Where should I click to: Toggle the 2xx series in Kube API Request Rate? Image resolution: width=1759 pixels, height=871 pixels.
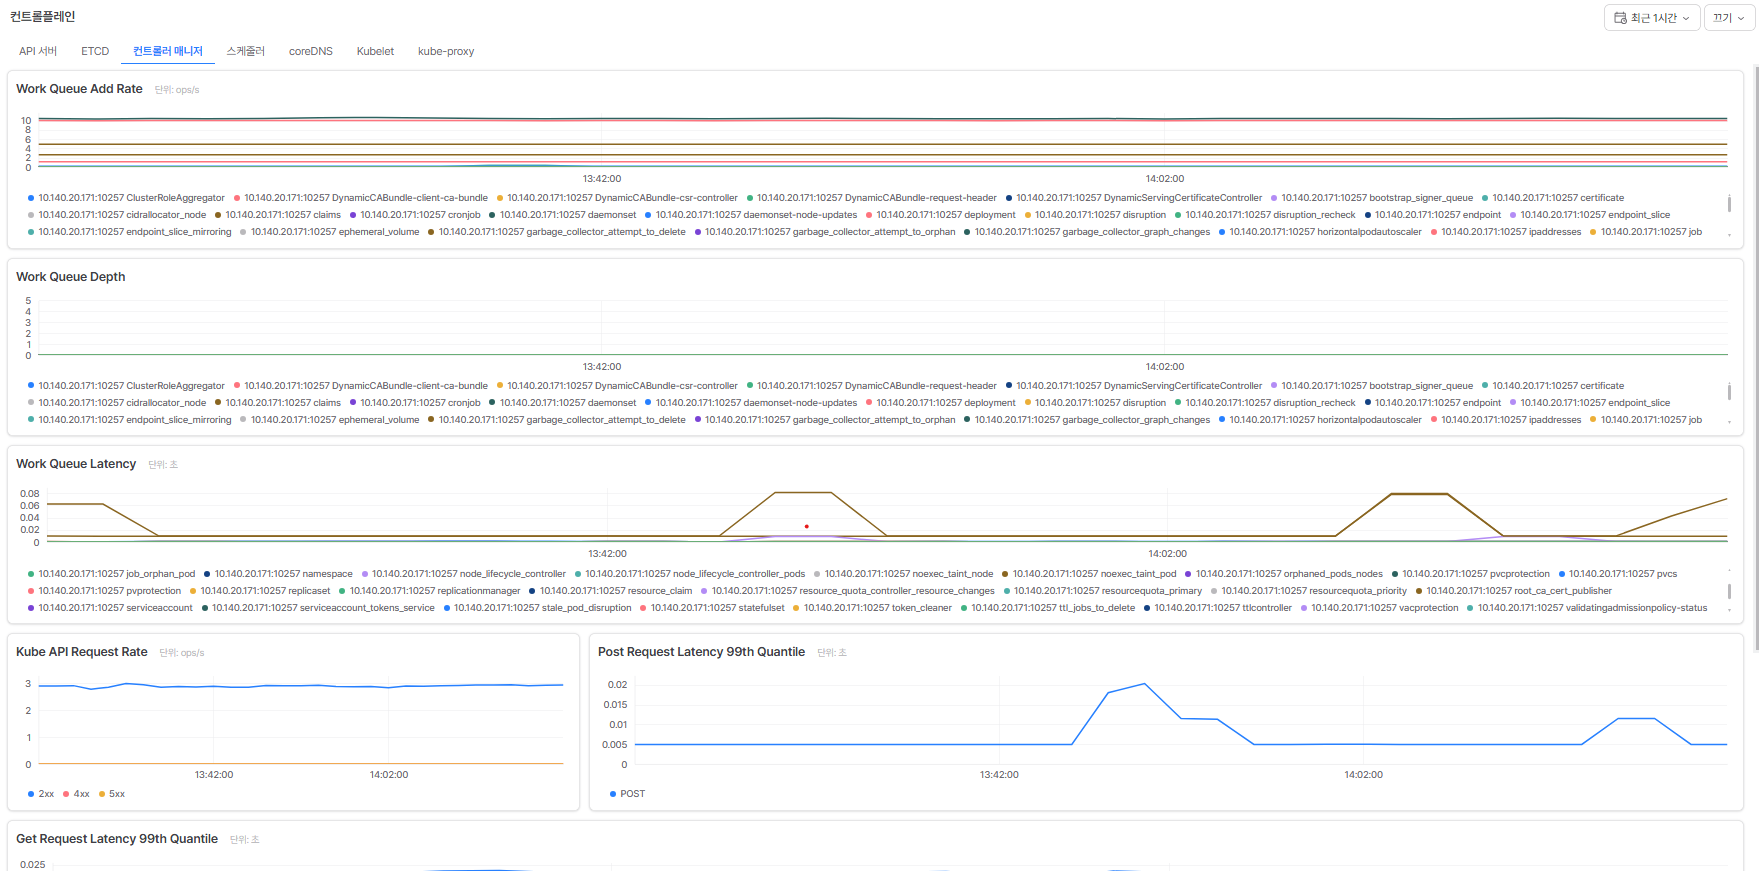41,794
